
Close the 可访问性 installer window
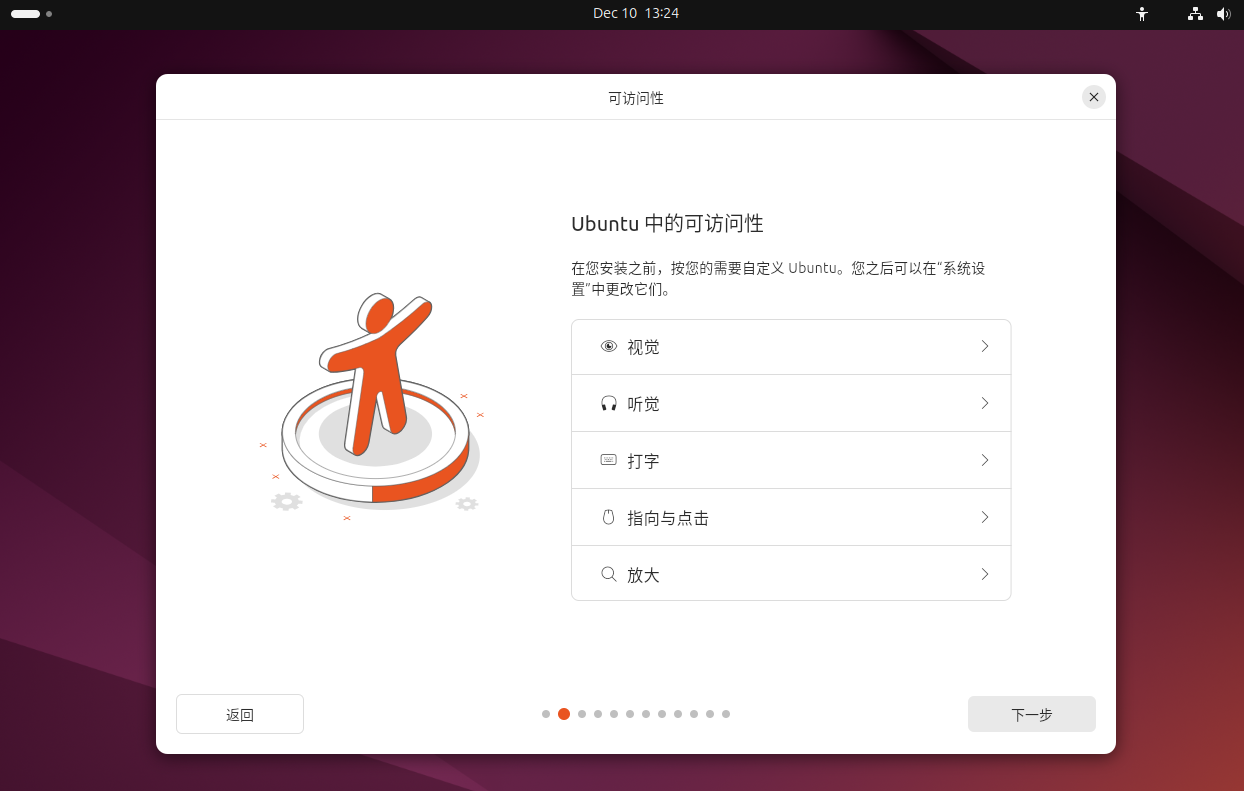pos(1094,97)
